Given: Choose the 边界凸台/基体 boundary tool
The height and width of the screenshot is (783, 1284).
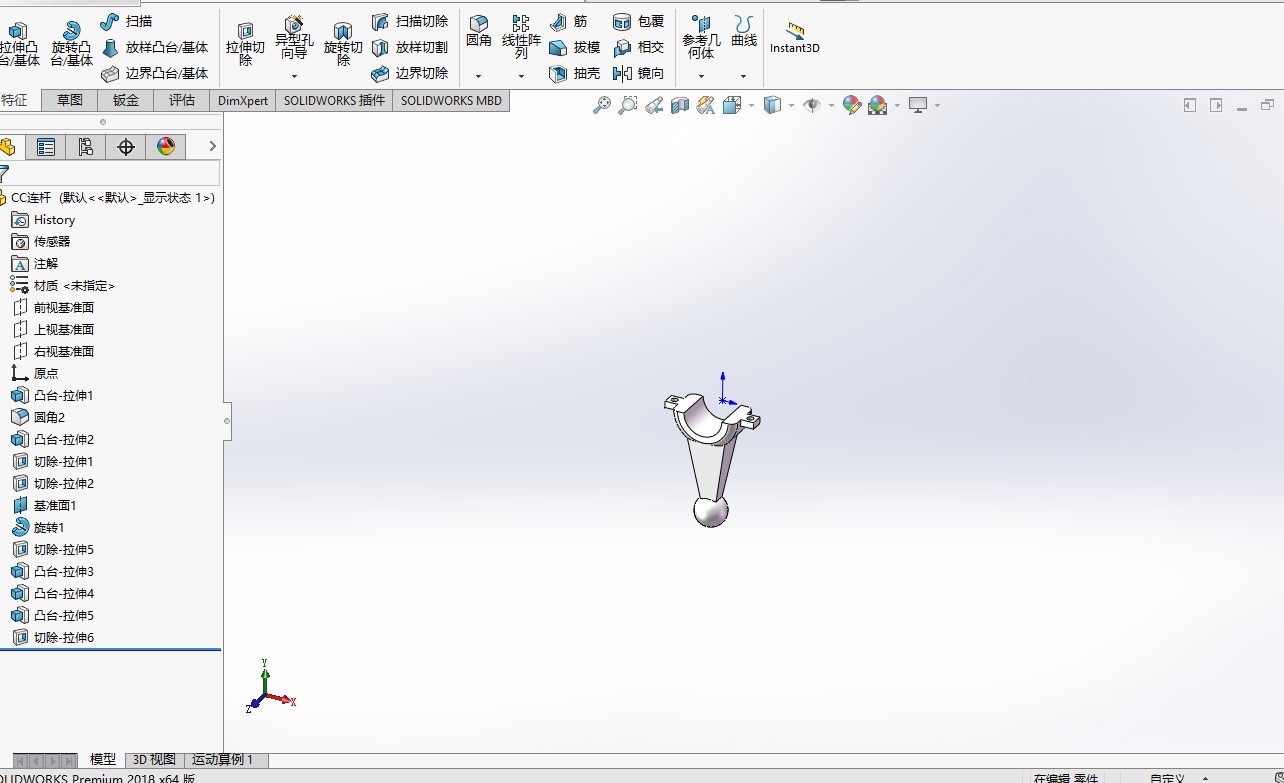Looking at the screenshot, I should tap(154, 73).
